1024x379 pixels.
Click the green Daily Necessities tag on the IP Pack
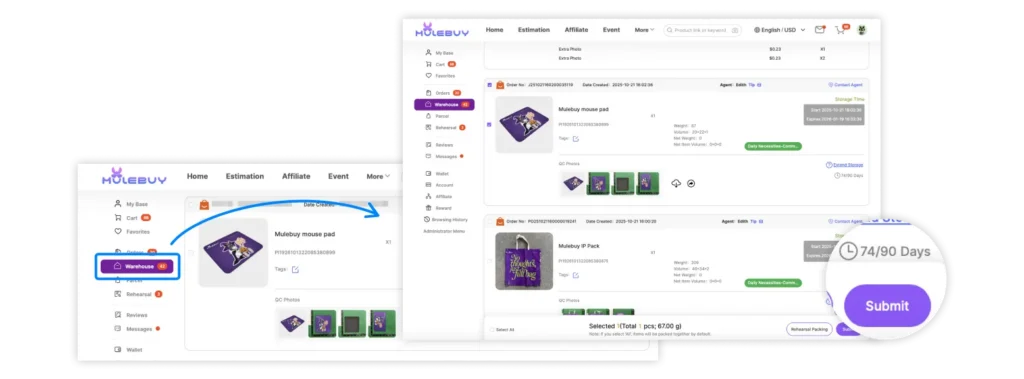pos(773,283)
